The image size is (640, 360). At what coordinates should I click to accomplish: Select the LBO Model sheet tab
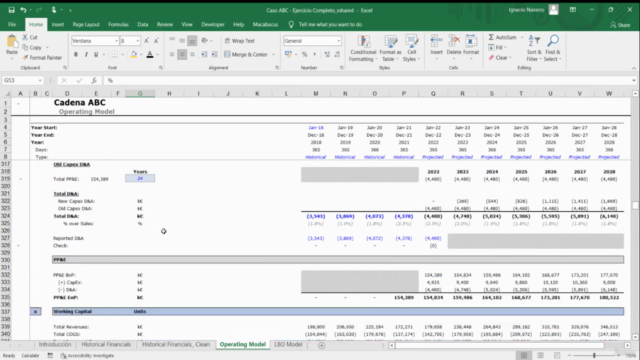(x=288, y=344)
